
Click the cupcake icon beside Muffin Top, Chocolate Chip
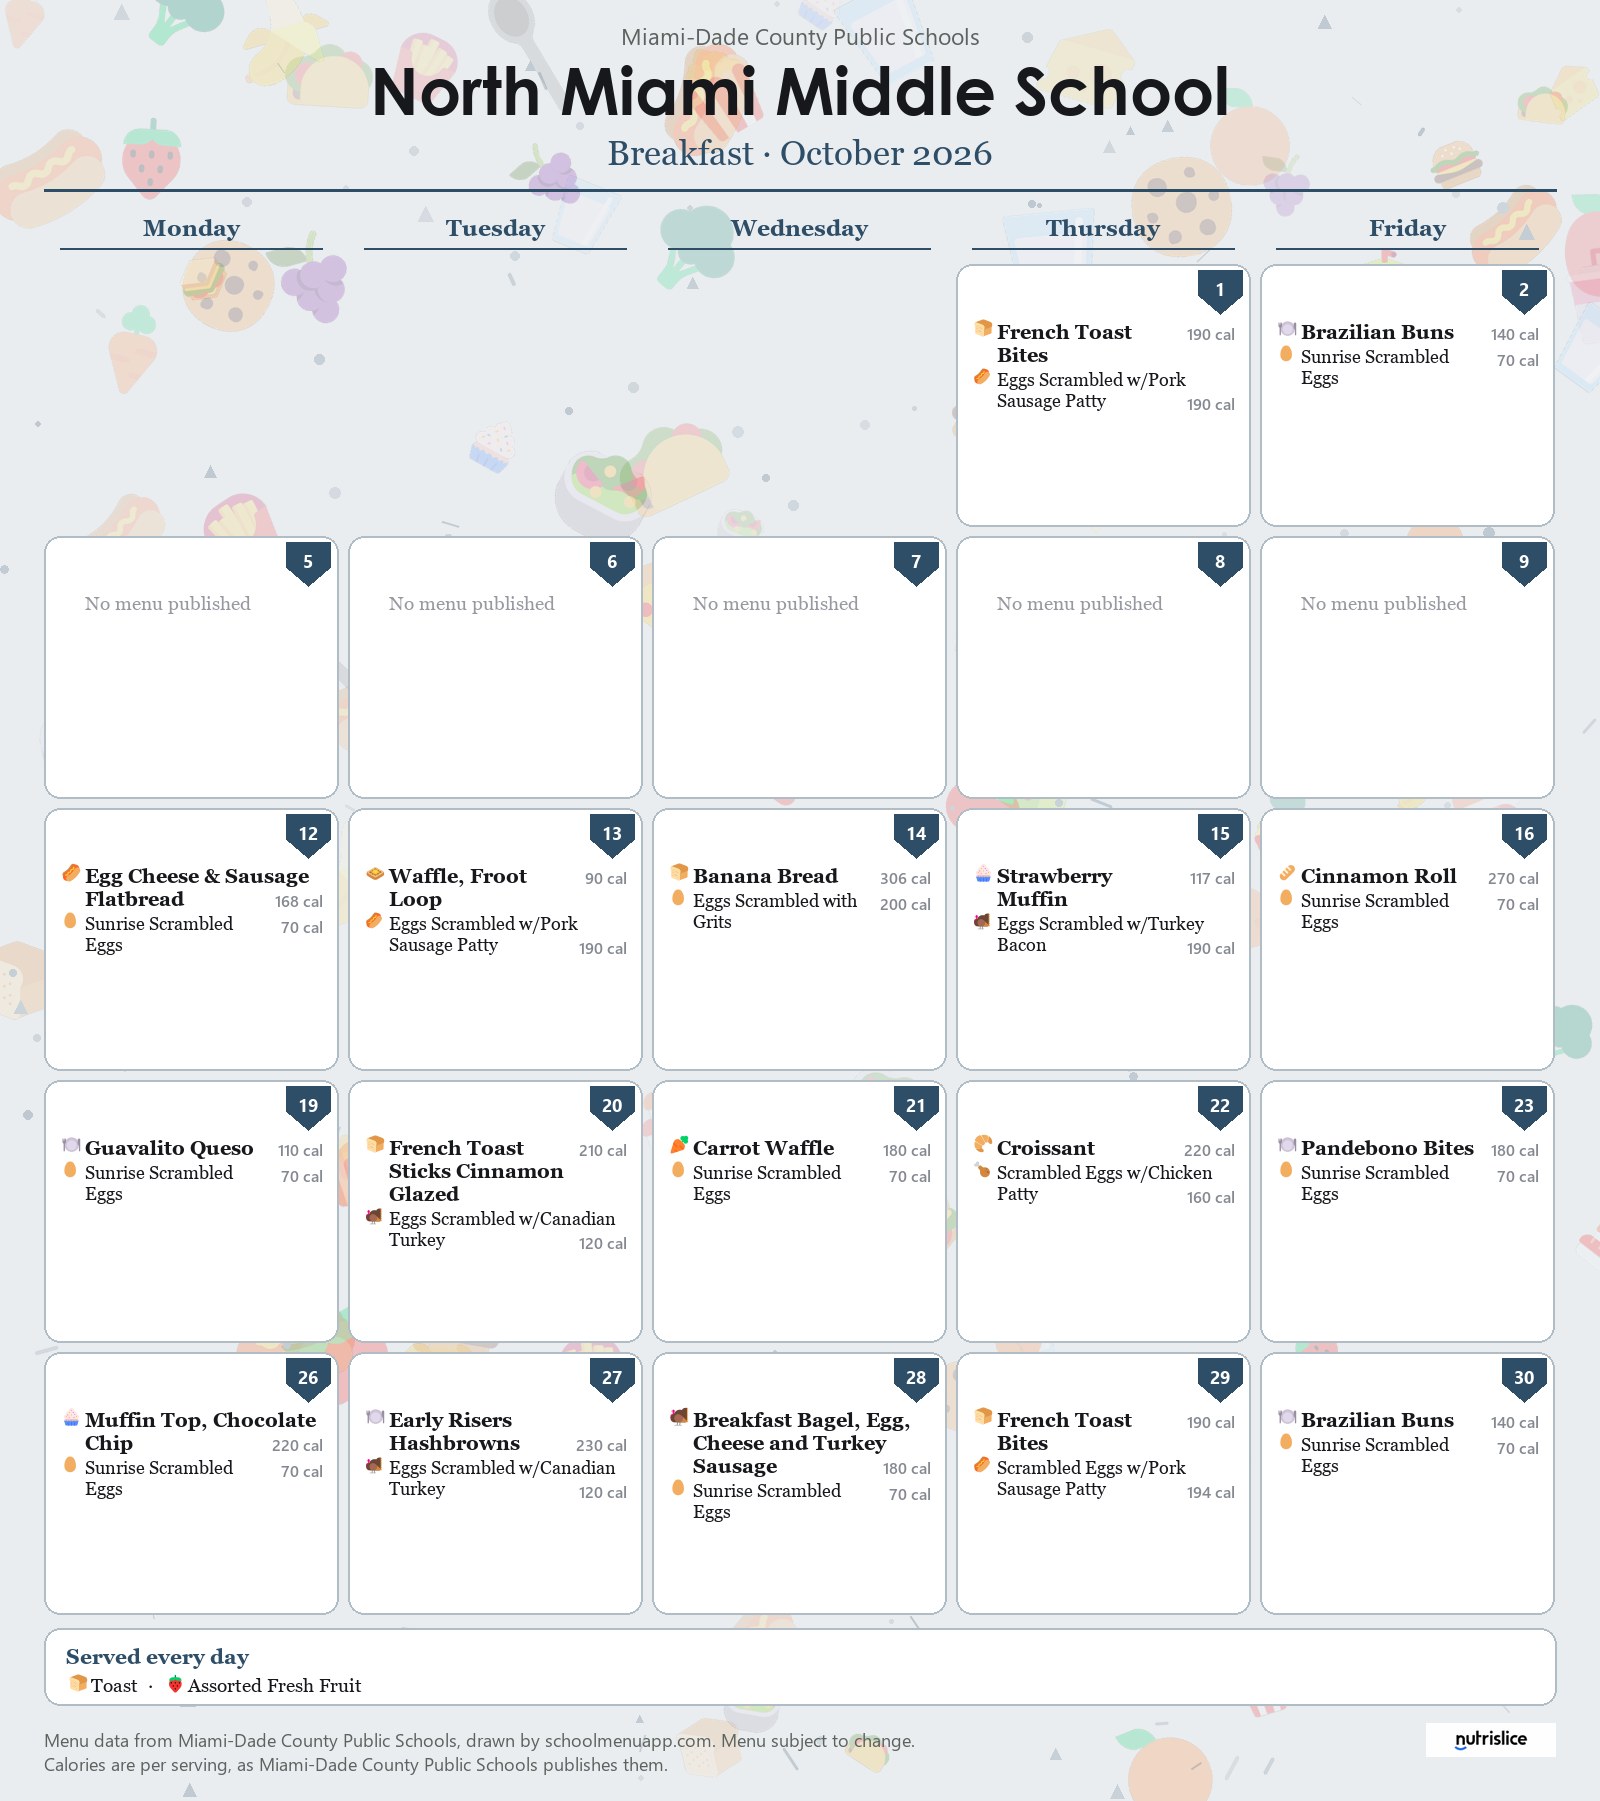pyautogui.click(x=71, y=1416)
